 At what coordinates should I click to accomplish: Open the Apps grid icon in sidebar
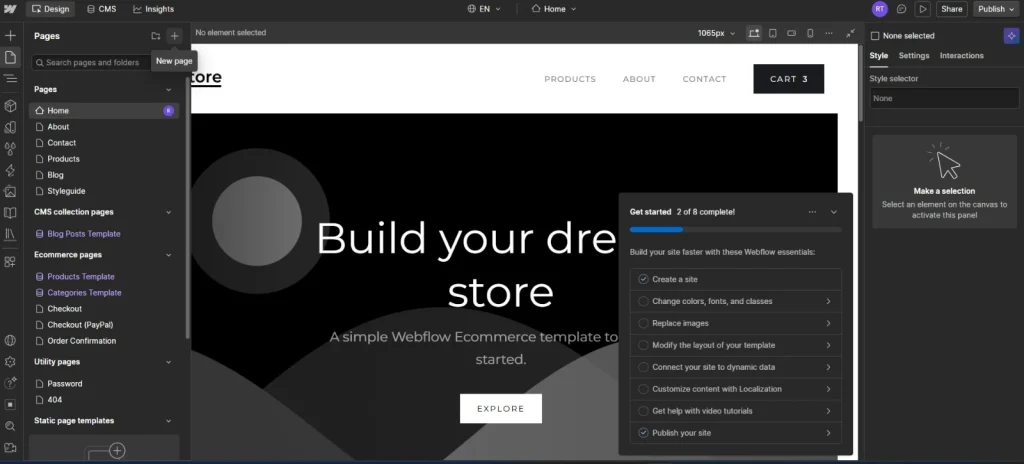pos(10,261)
